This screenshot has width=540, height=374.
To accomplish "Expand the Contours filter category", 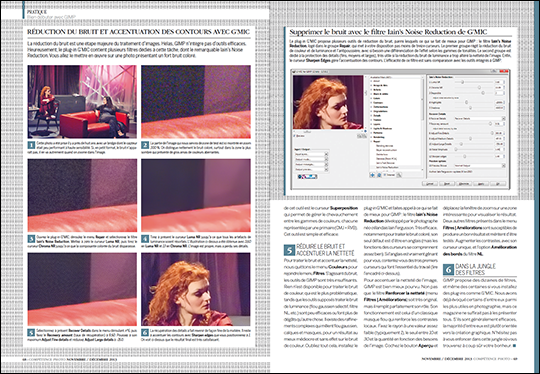I will click(x=371, y=103).
